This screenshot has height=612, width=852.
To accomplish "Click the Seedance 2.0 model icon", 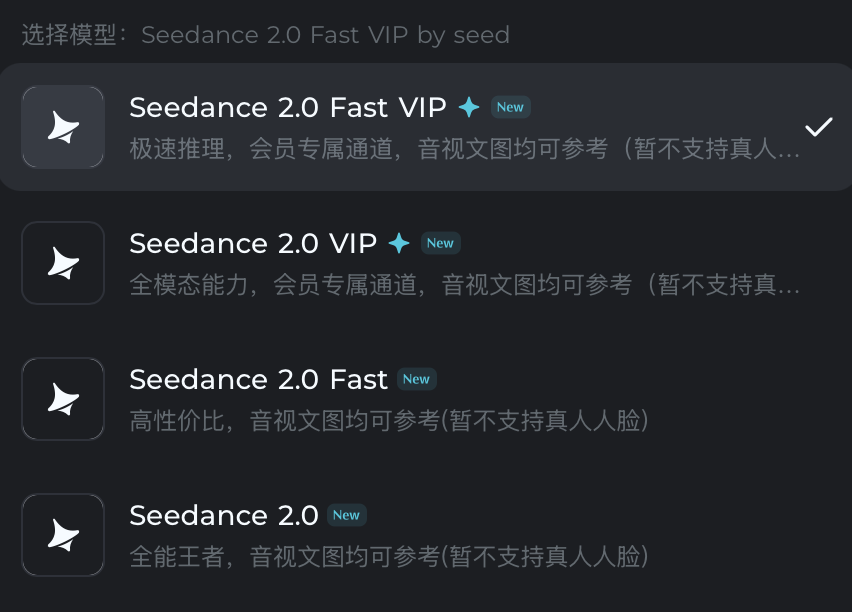I will [63, 535].
